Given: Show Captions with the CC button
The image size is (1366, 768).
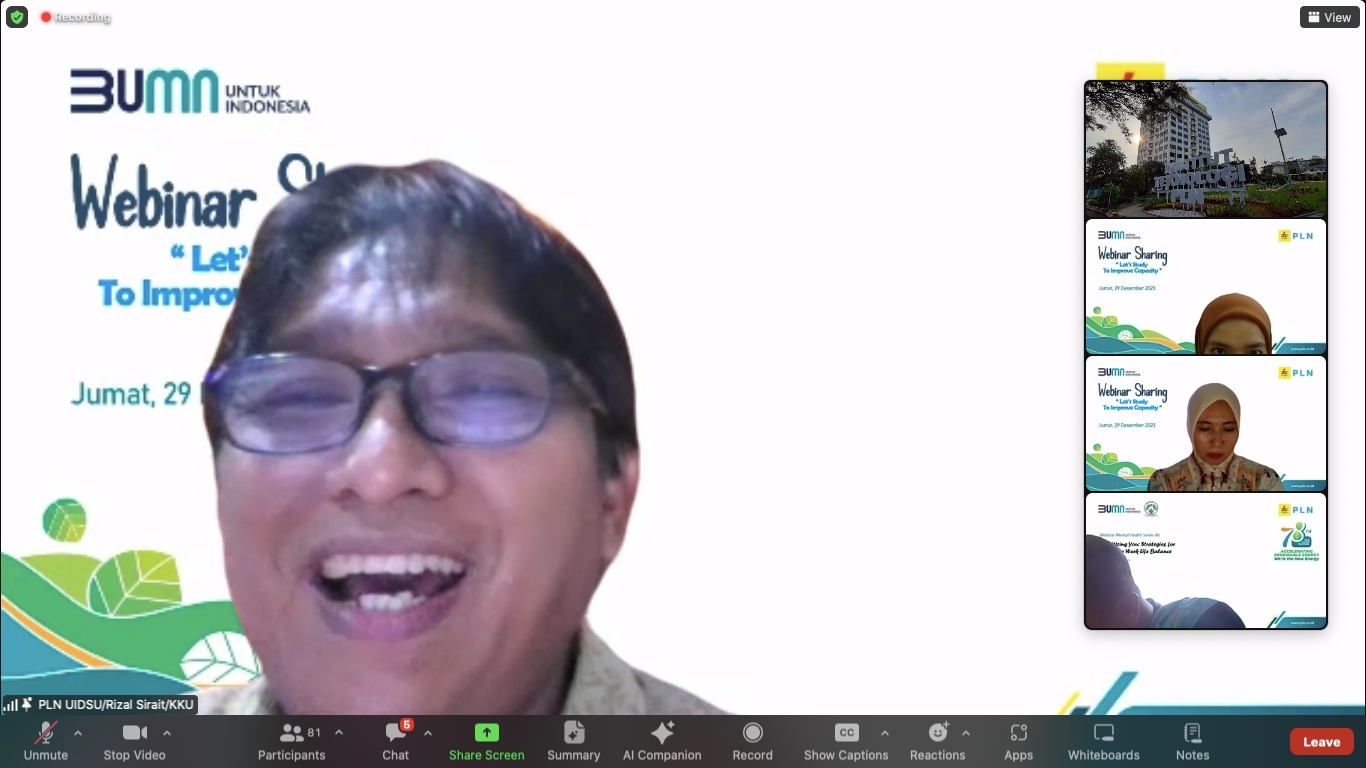Looking at the screenshot, I should [x=846, y=741].
